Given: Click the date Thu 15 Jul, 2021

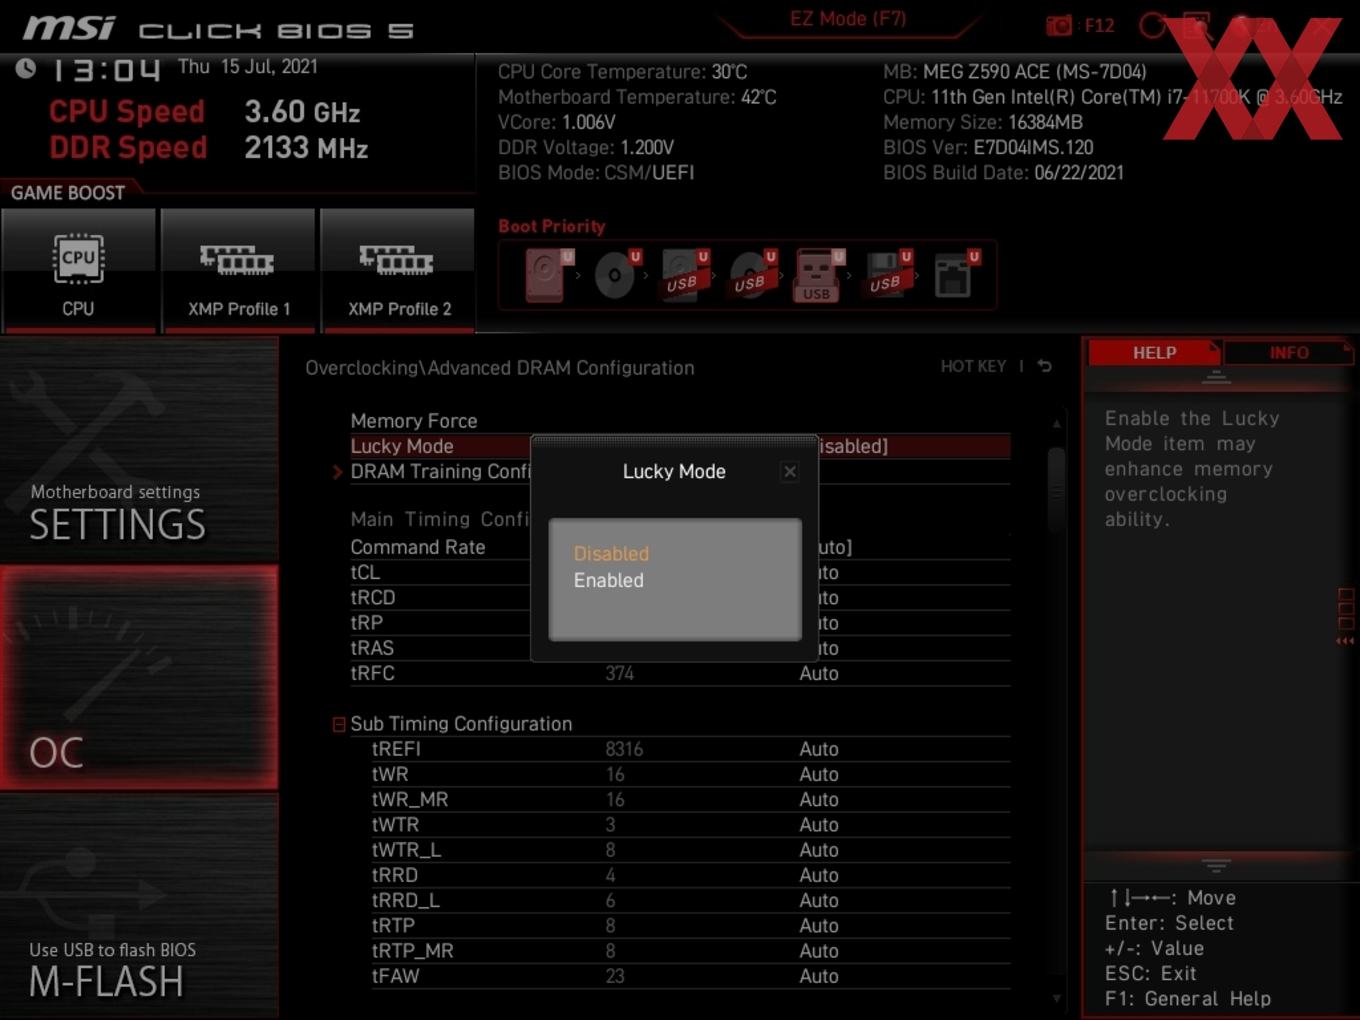Looking at the screenshot, I should 248,66.
